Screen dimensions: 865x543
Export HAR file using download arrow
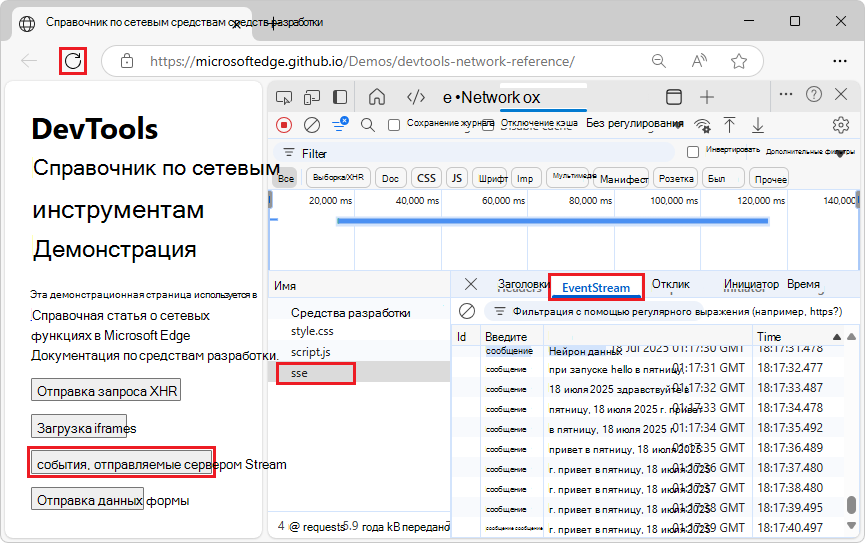coord(758,125)
